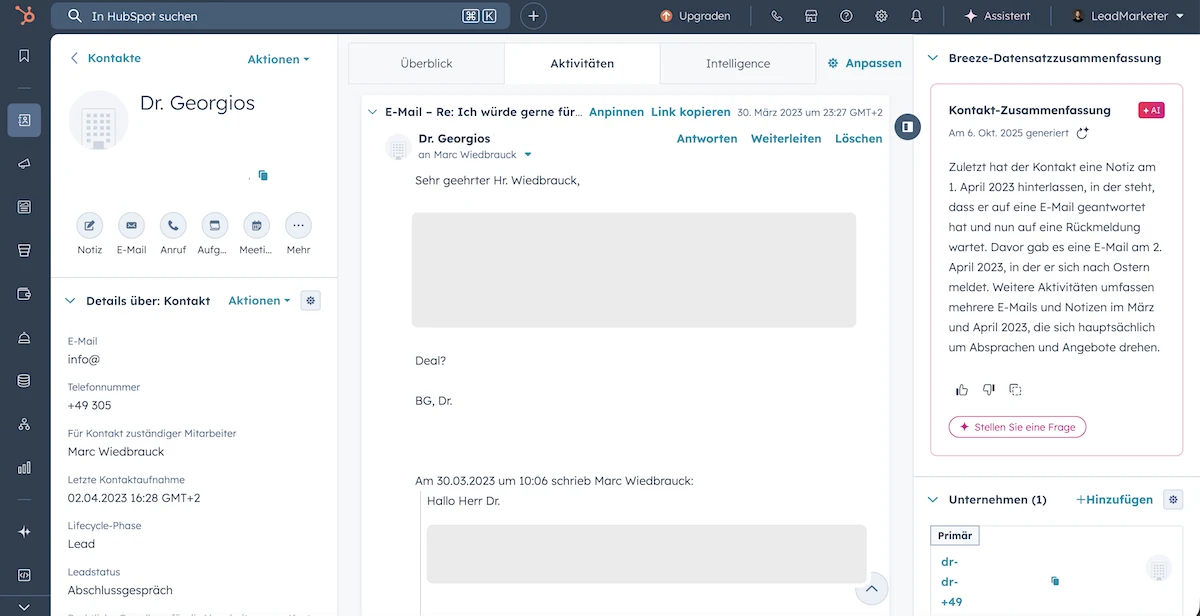Viewport: 1200px width, 616px height.
Task: Toggle the right sidebar collapse button
Action: pos(907,127)
